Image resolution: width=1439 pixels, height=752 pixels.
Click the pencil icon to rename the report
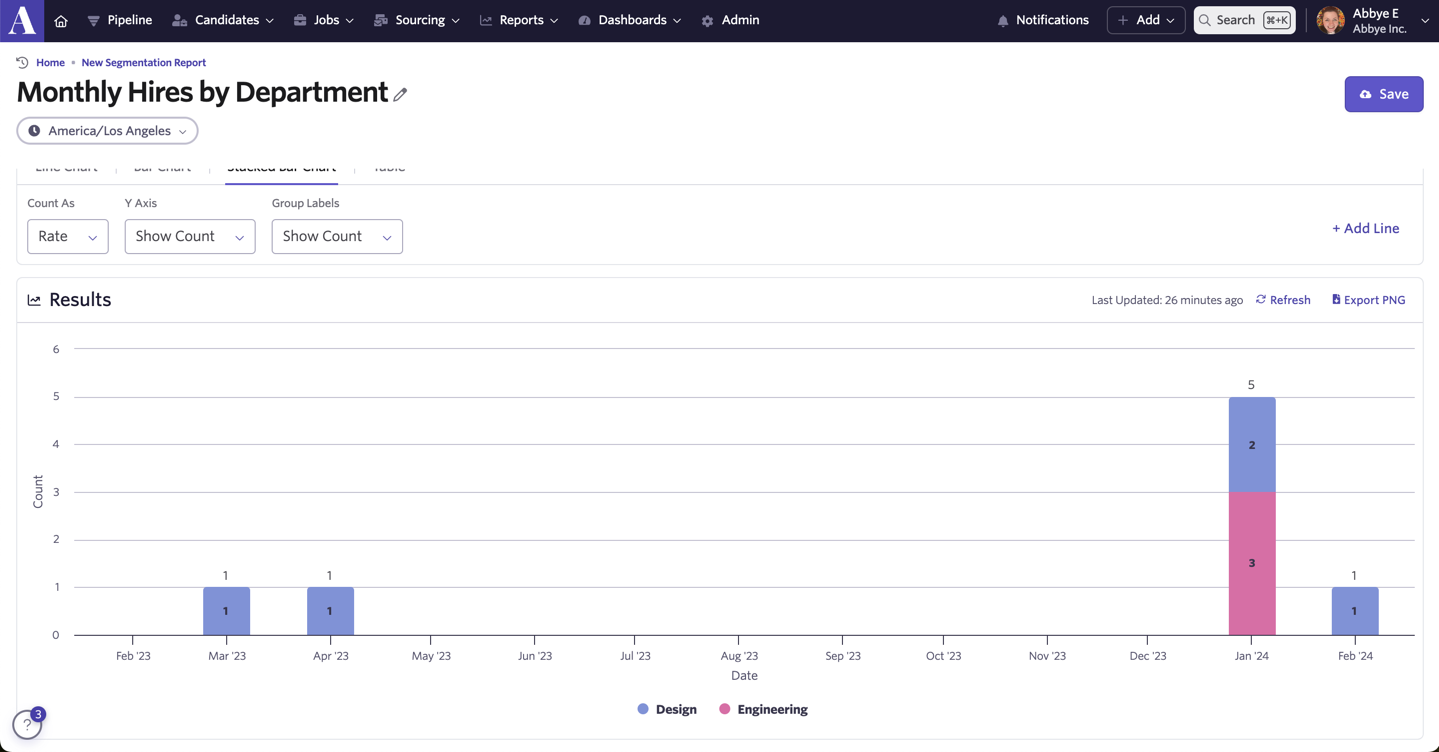click(400, 94)
